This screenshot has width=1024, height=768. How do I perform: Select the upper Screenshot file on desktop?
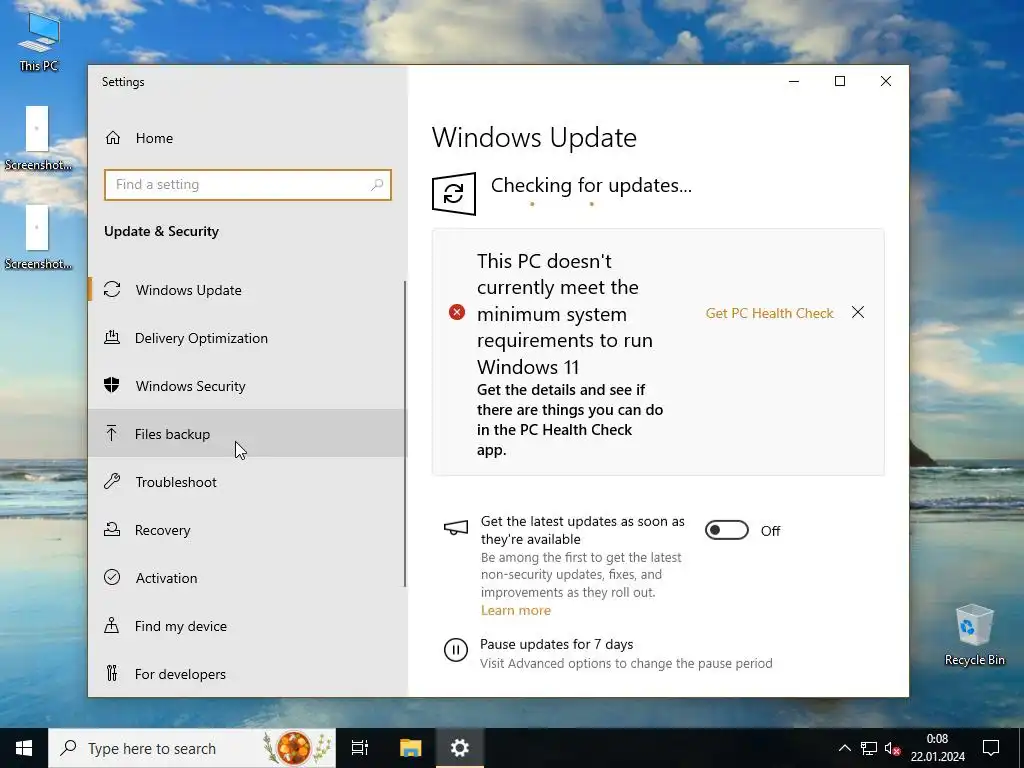[x=38, y=138]
